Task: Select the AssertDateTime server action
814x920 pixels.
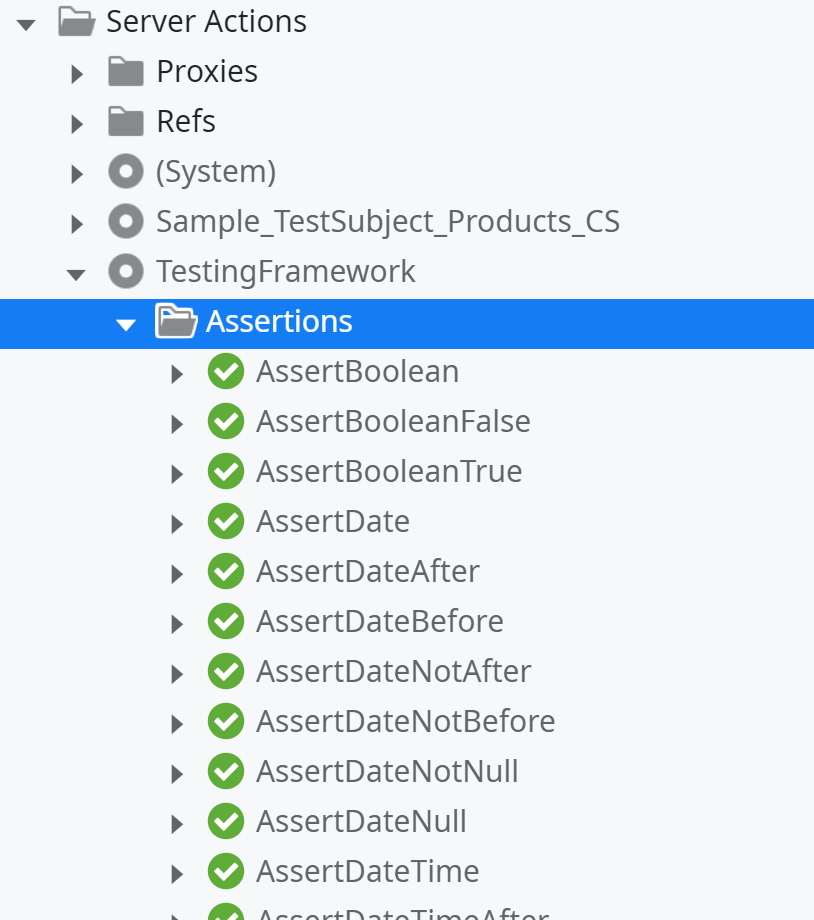Action: click(367, 872)
